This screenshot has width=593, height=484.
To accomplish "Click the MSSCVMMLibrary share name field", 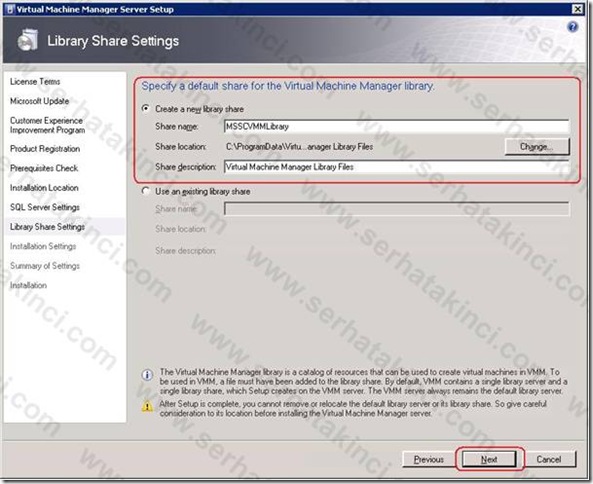I will click(x=396, y=126).
